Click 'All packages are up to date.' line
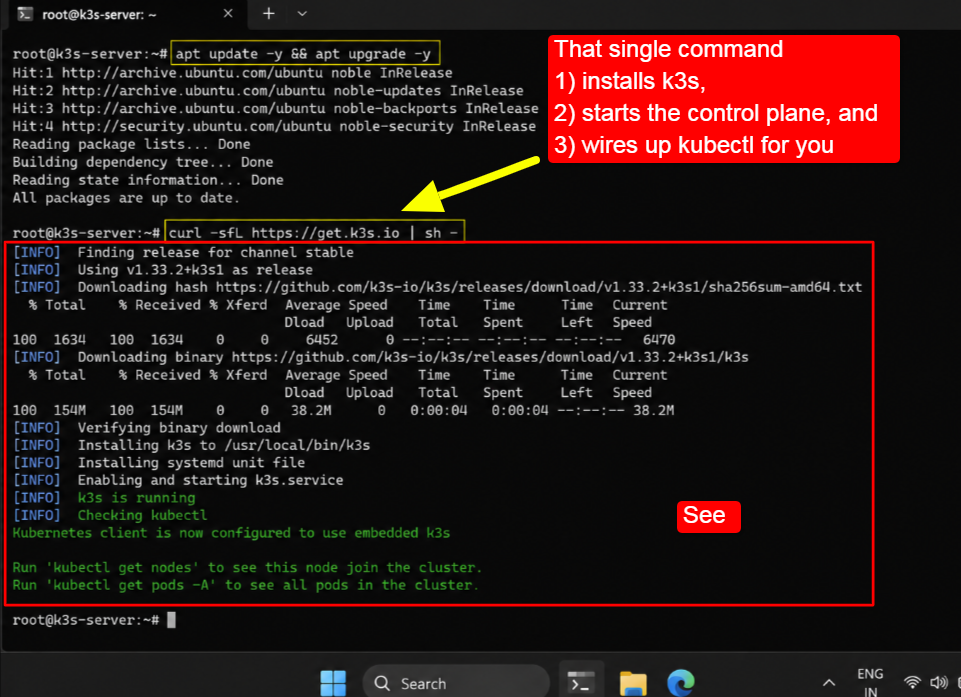The image size is (961, 697). (x=126, y=198)
